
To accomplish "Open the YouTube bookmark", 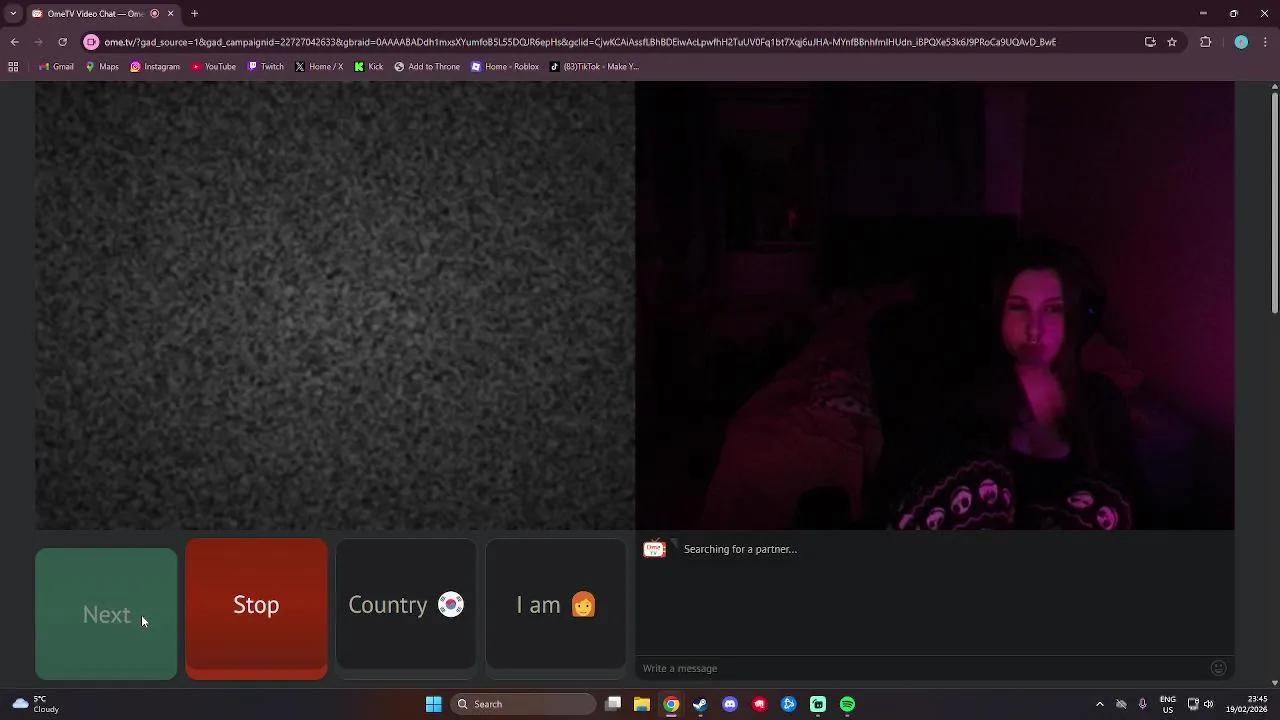I will (214, 66).
